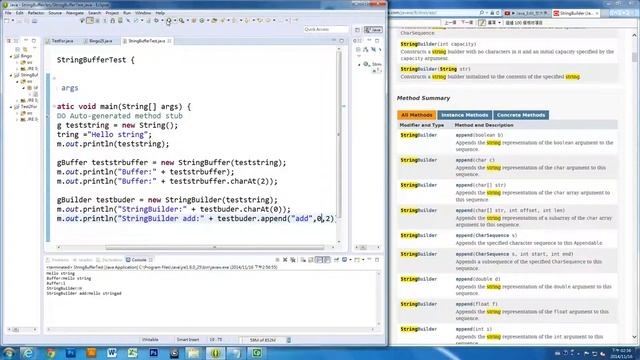
Task: Click the editor vertical scrollbar
Action: pyautogui.click(x=339, y=135)
